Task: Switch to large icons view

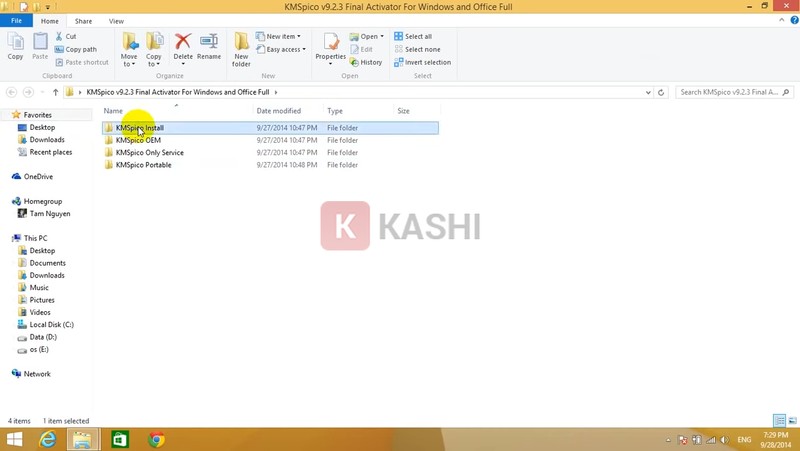Action: click(x=792, y=420)
